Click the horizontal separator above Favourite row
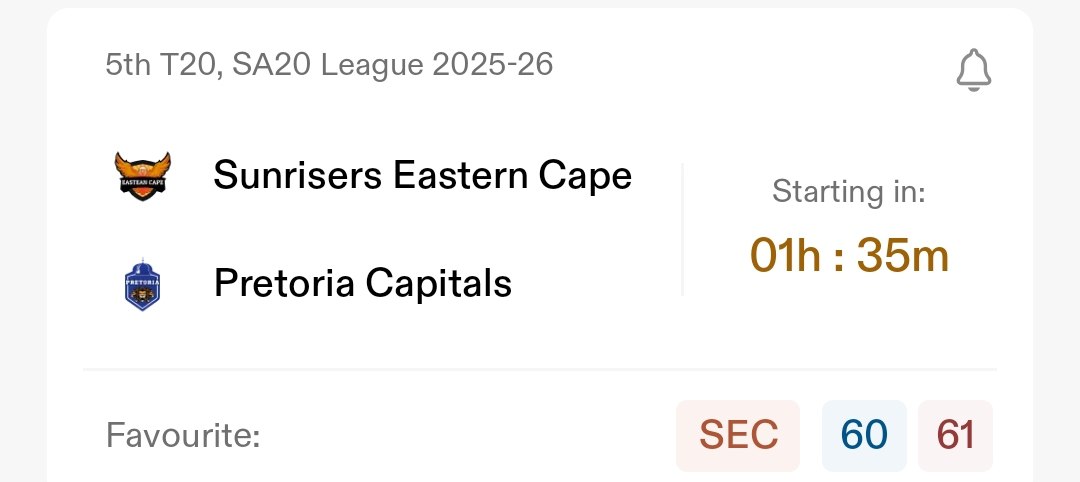 point(540,369)
